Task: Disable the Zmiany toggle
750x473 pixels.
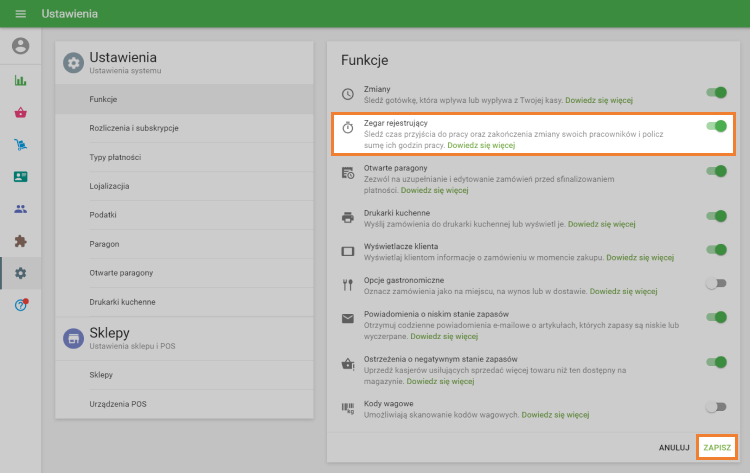Action: (x=716, y=92)
